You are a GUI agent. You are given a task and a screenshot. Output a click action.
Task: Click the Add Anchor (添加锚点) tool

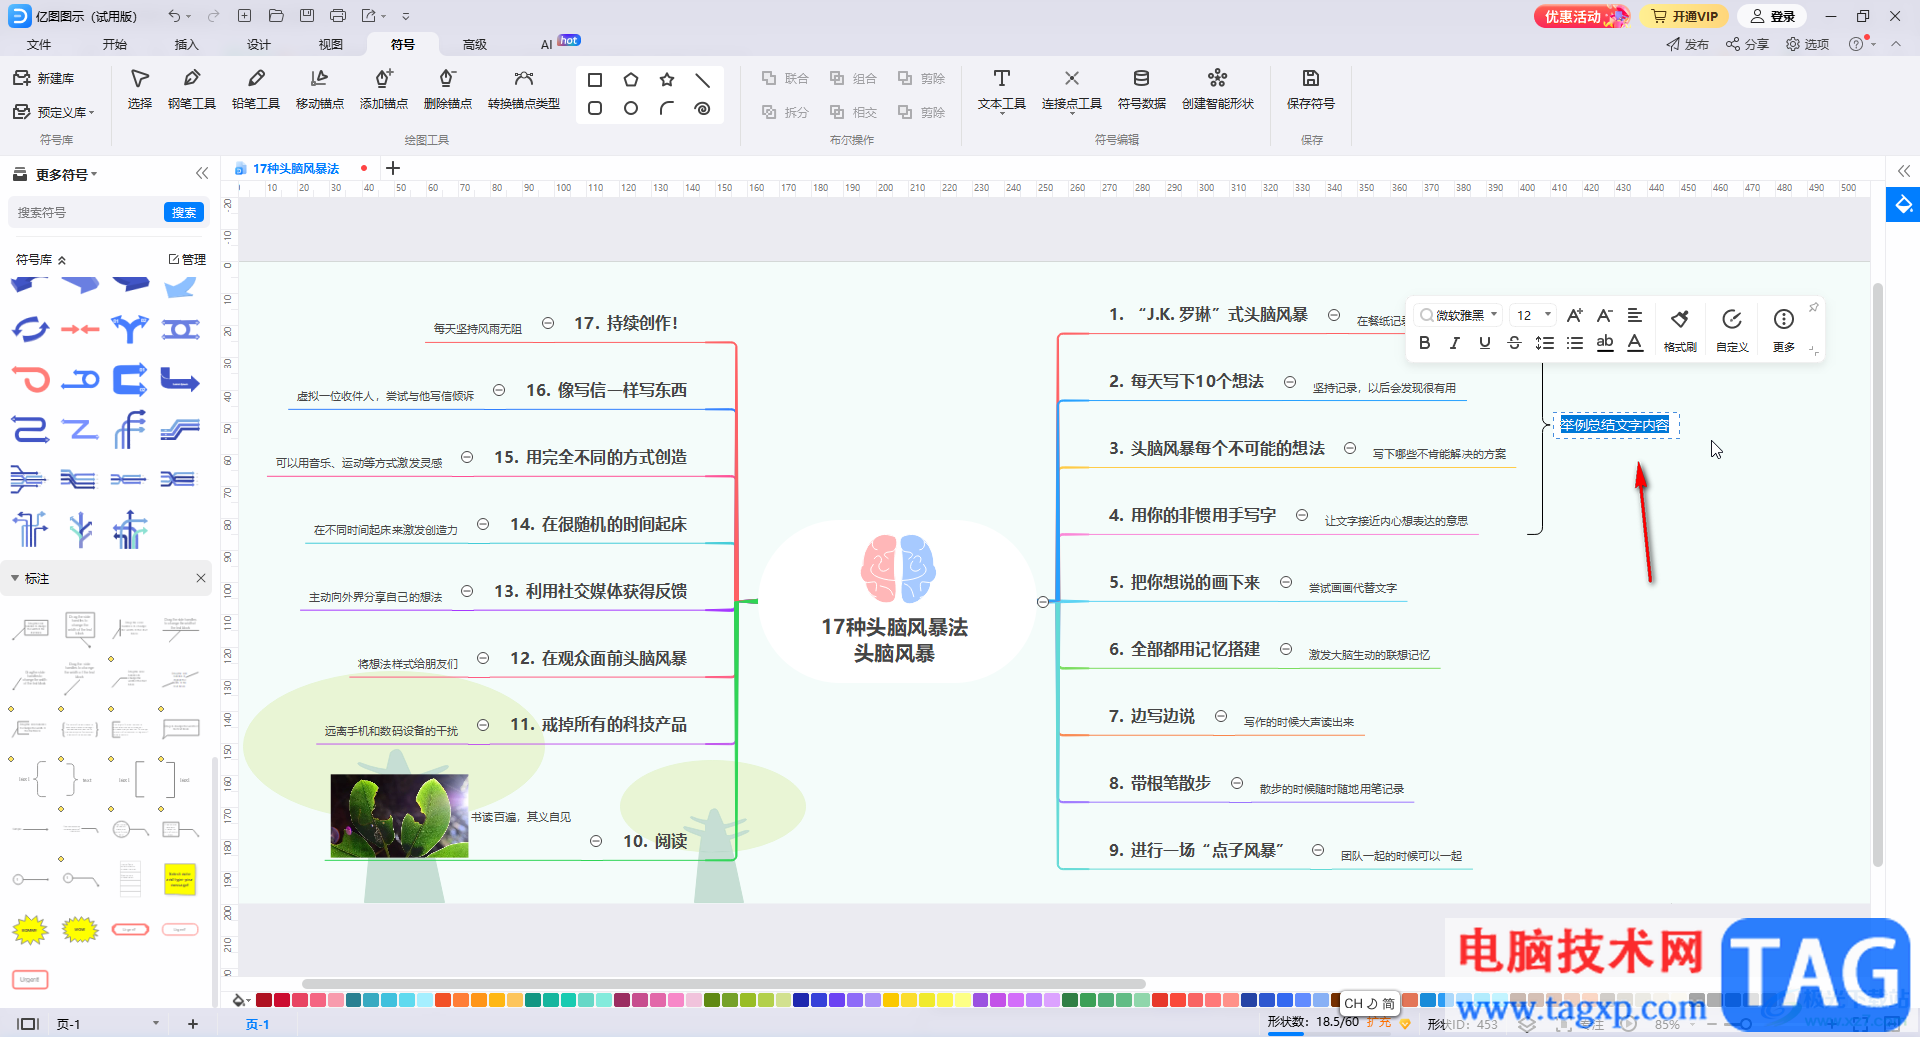tap(383, 88)
